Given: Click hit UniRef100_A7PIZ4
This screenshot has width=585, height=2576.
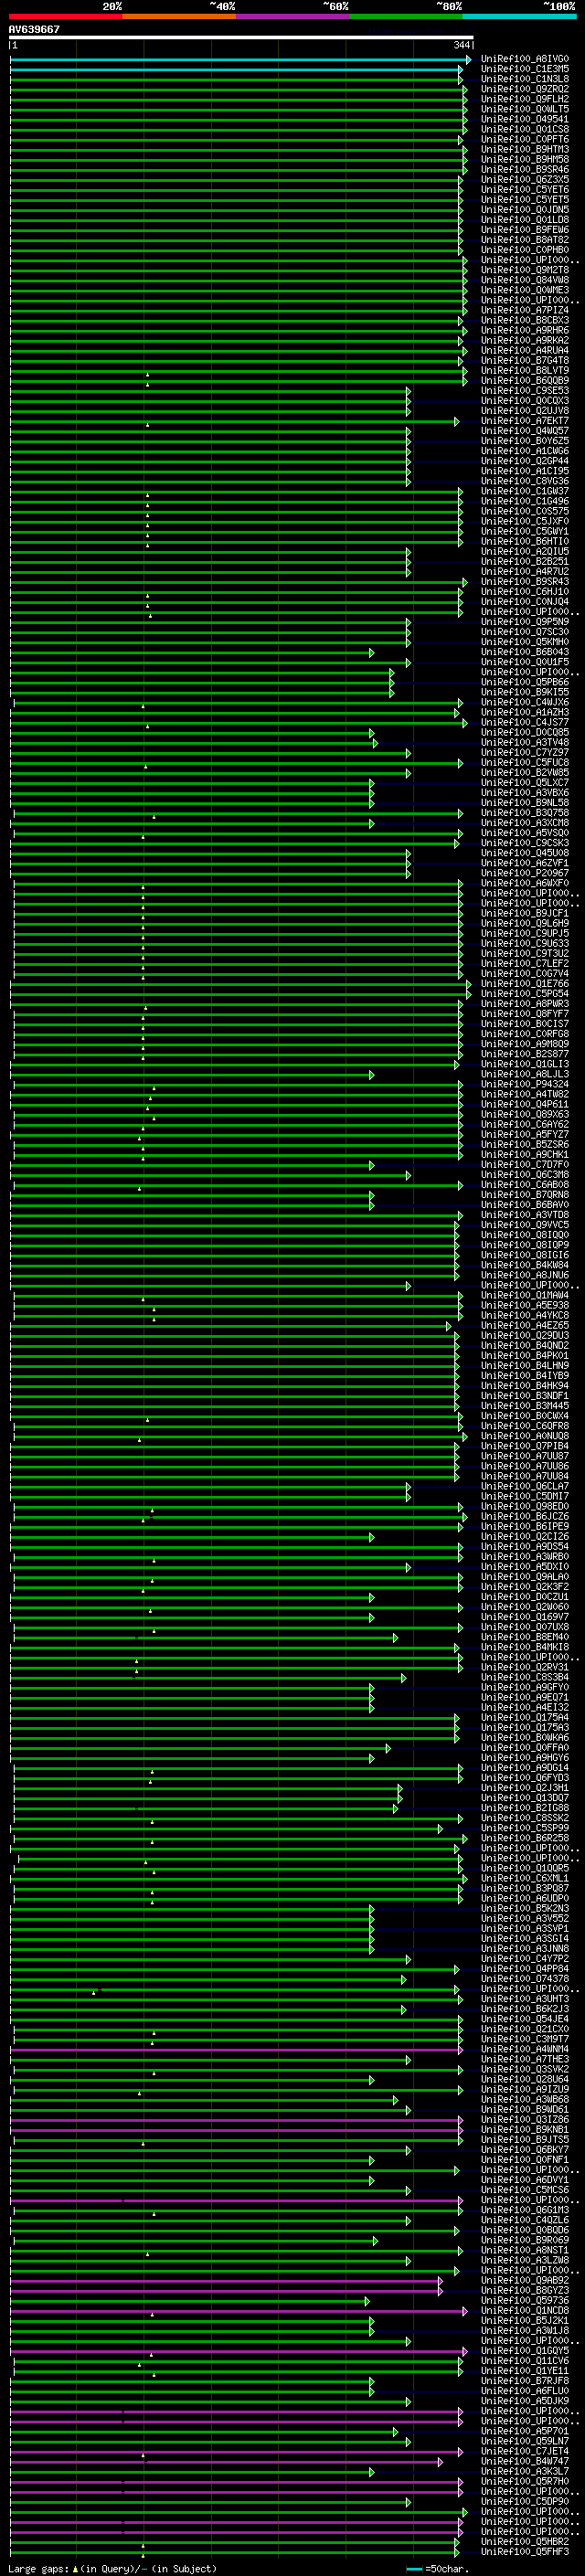Looking at the screenshot, I should click(x=525, y=310).
